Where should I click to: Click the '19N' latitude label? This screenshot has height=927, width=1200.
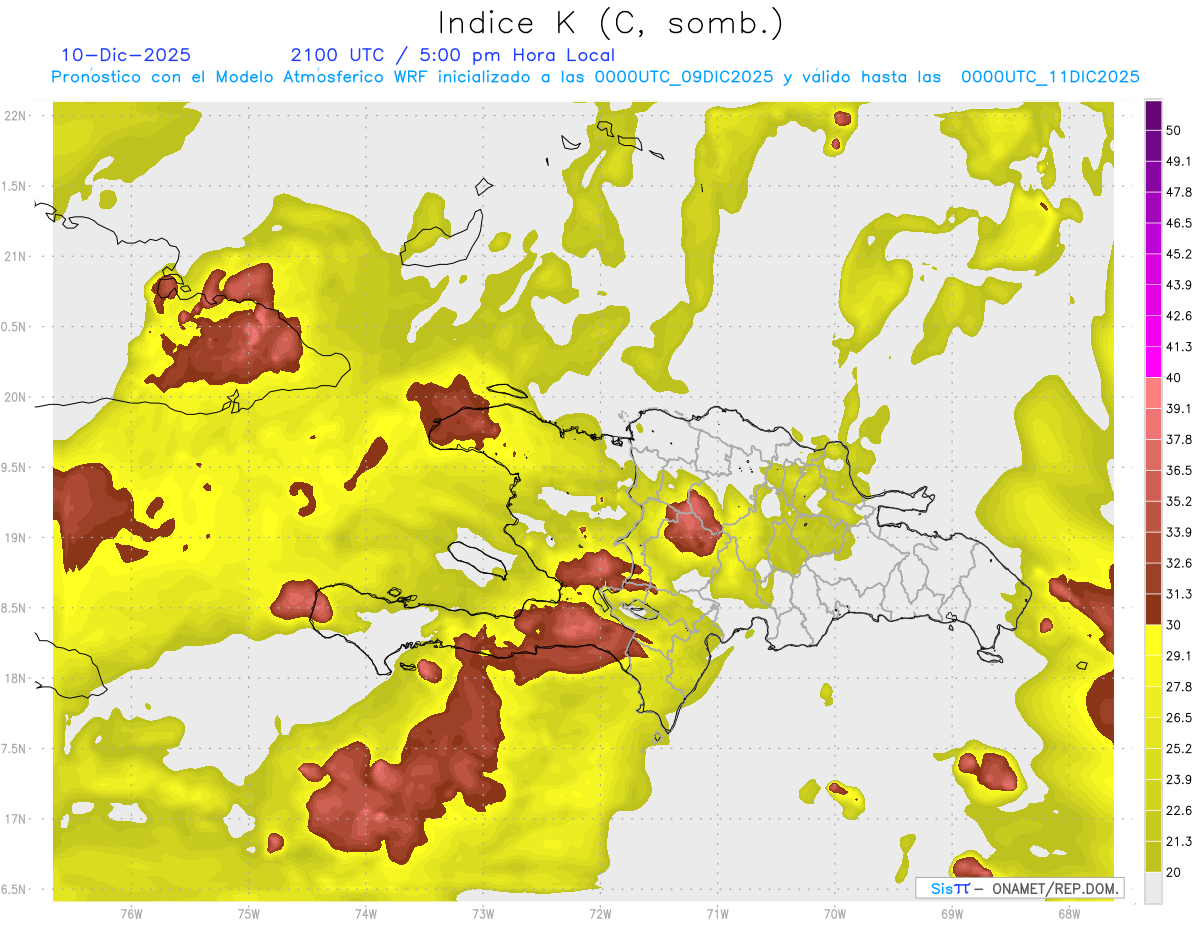(17, 537)
